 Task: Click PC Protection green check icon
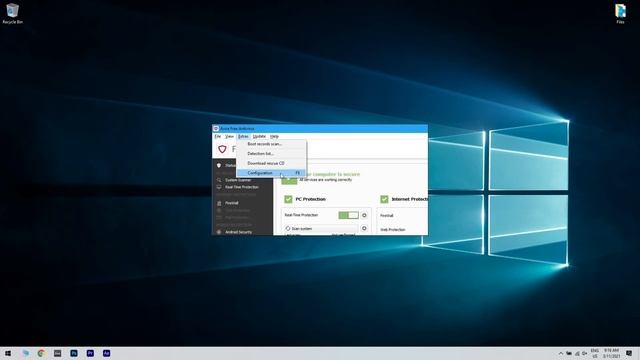tap(288, 199)
